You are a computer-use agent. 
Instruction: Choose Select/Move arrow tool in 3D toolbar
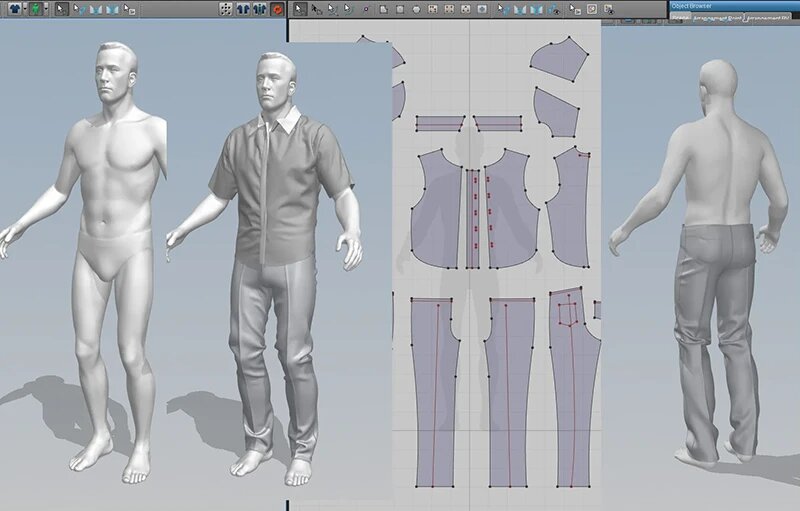[61, 9]
